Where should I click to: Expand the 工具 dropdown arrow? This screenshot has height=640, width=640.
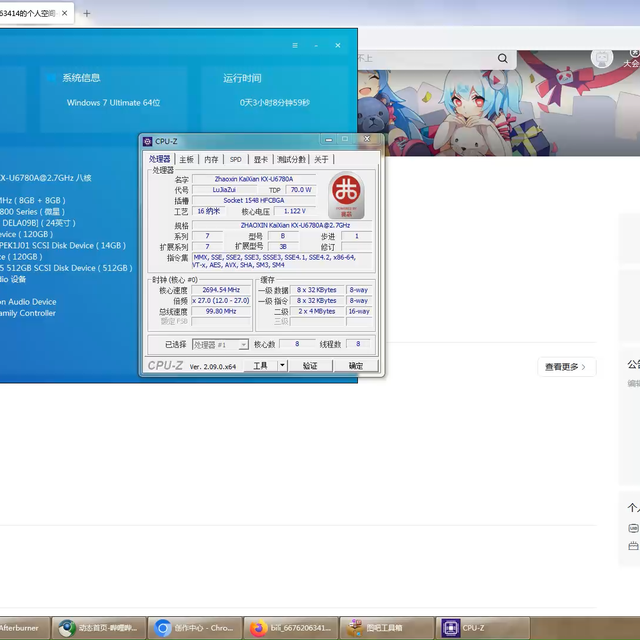[283, 366]
